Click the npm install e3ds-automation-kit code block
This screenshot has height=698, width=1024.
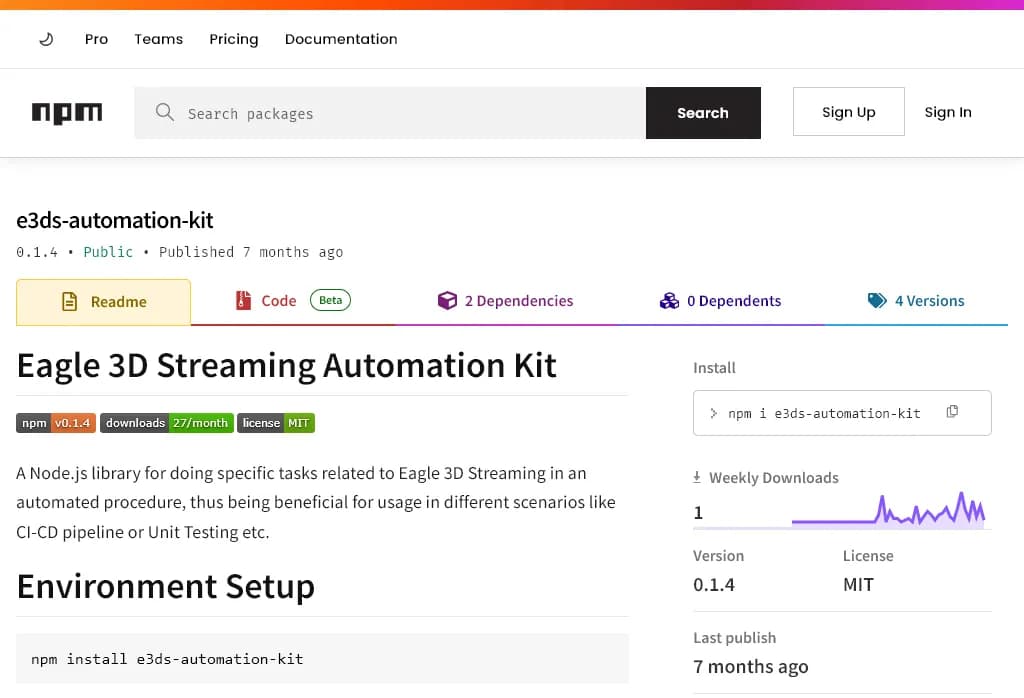(x=322, y=659)
